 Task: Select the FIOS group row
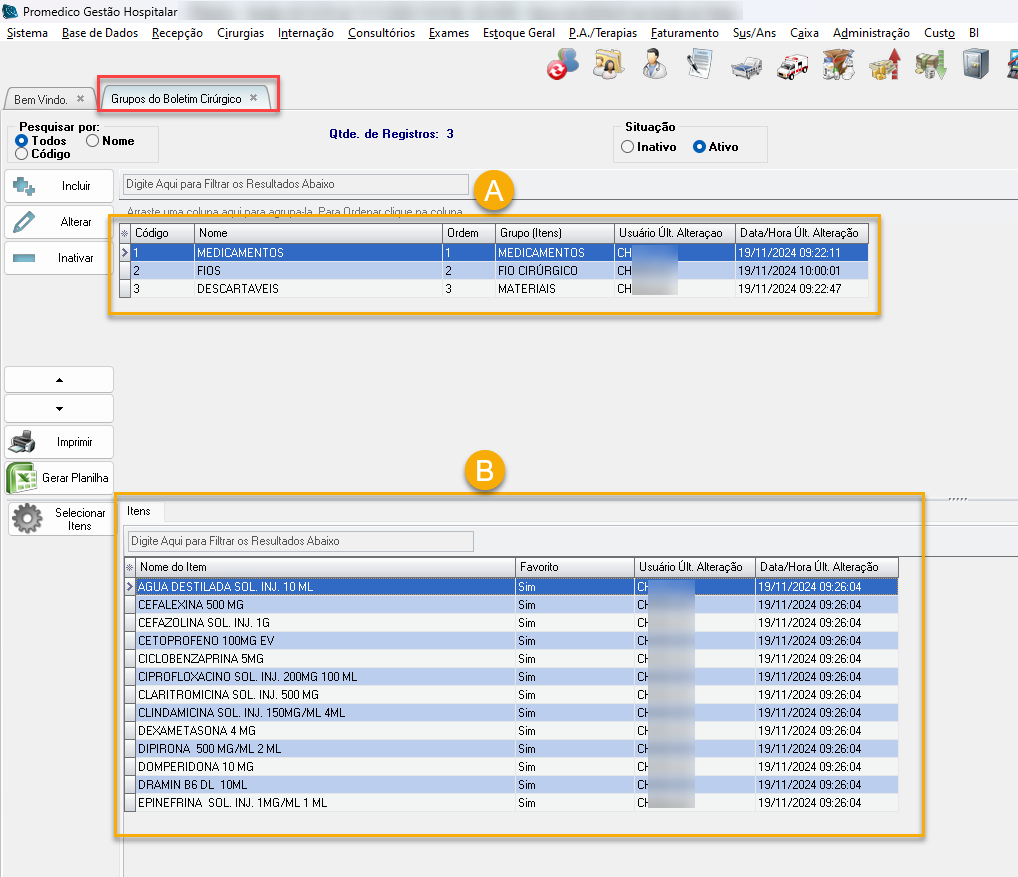pos(493,271)
